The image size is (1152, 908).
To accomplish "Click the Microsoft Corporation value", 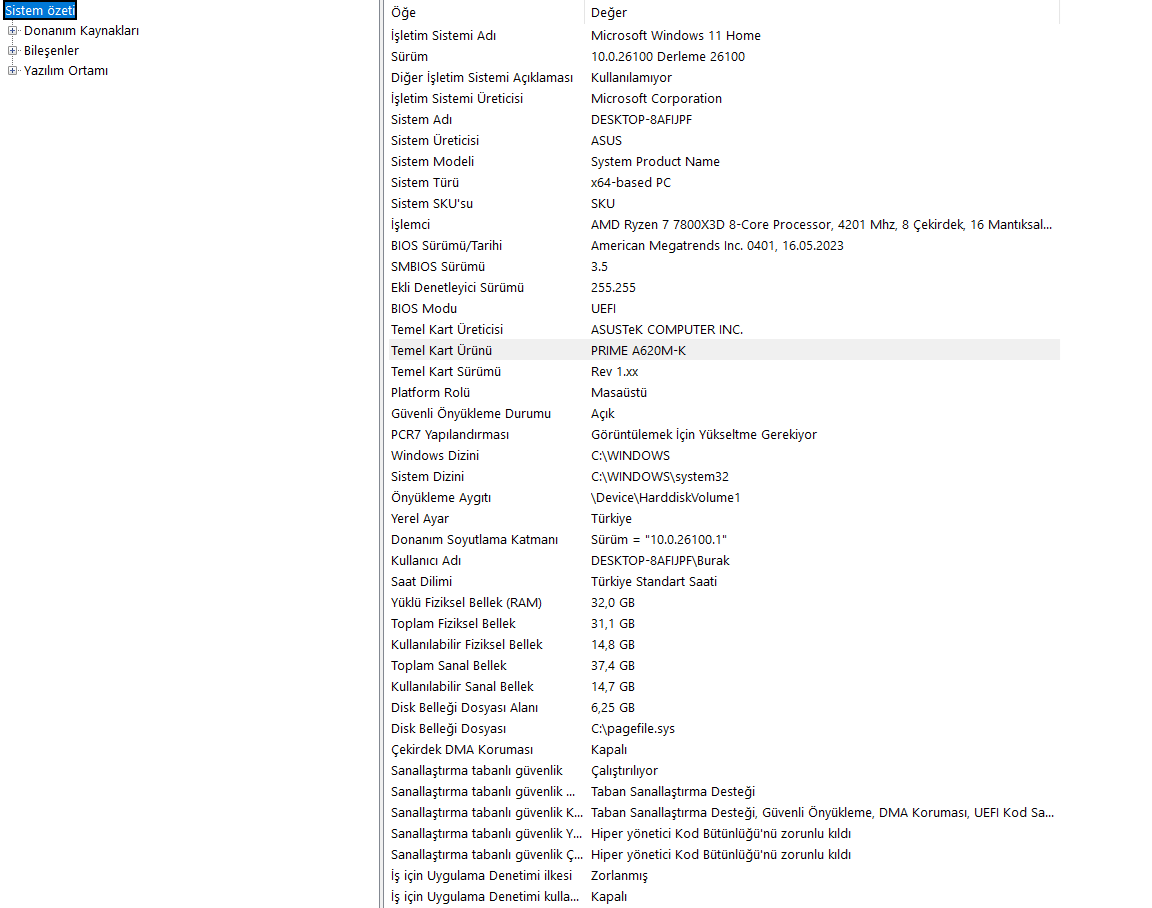I will point(656,98).
